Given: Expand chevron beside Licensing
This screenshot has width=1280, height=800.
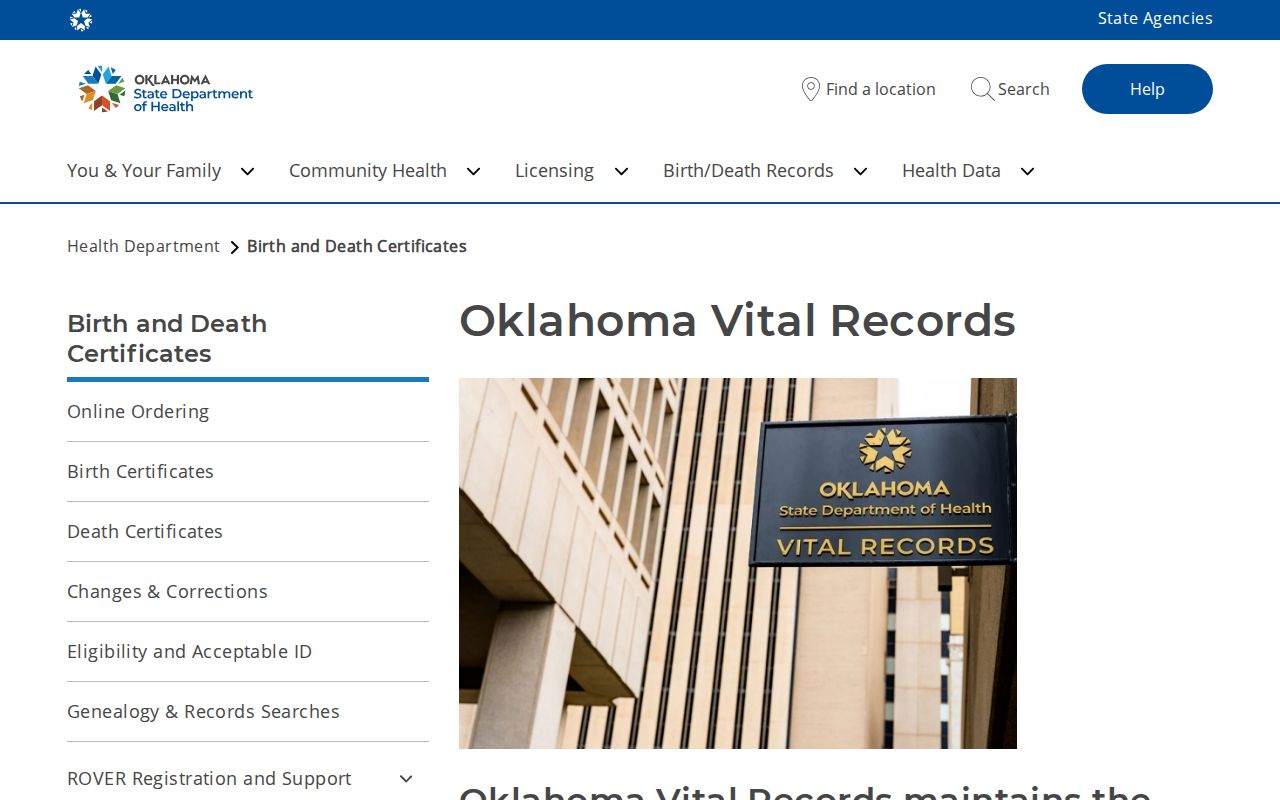Looking at the screenshot, I should click(621, 171).
